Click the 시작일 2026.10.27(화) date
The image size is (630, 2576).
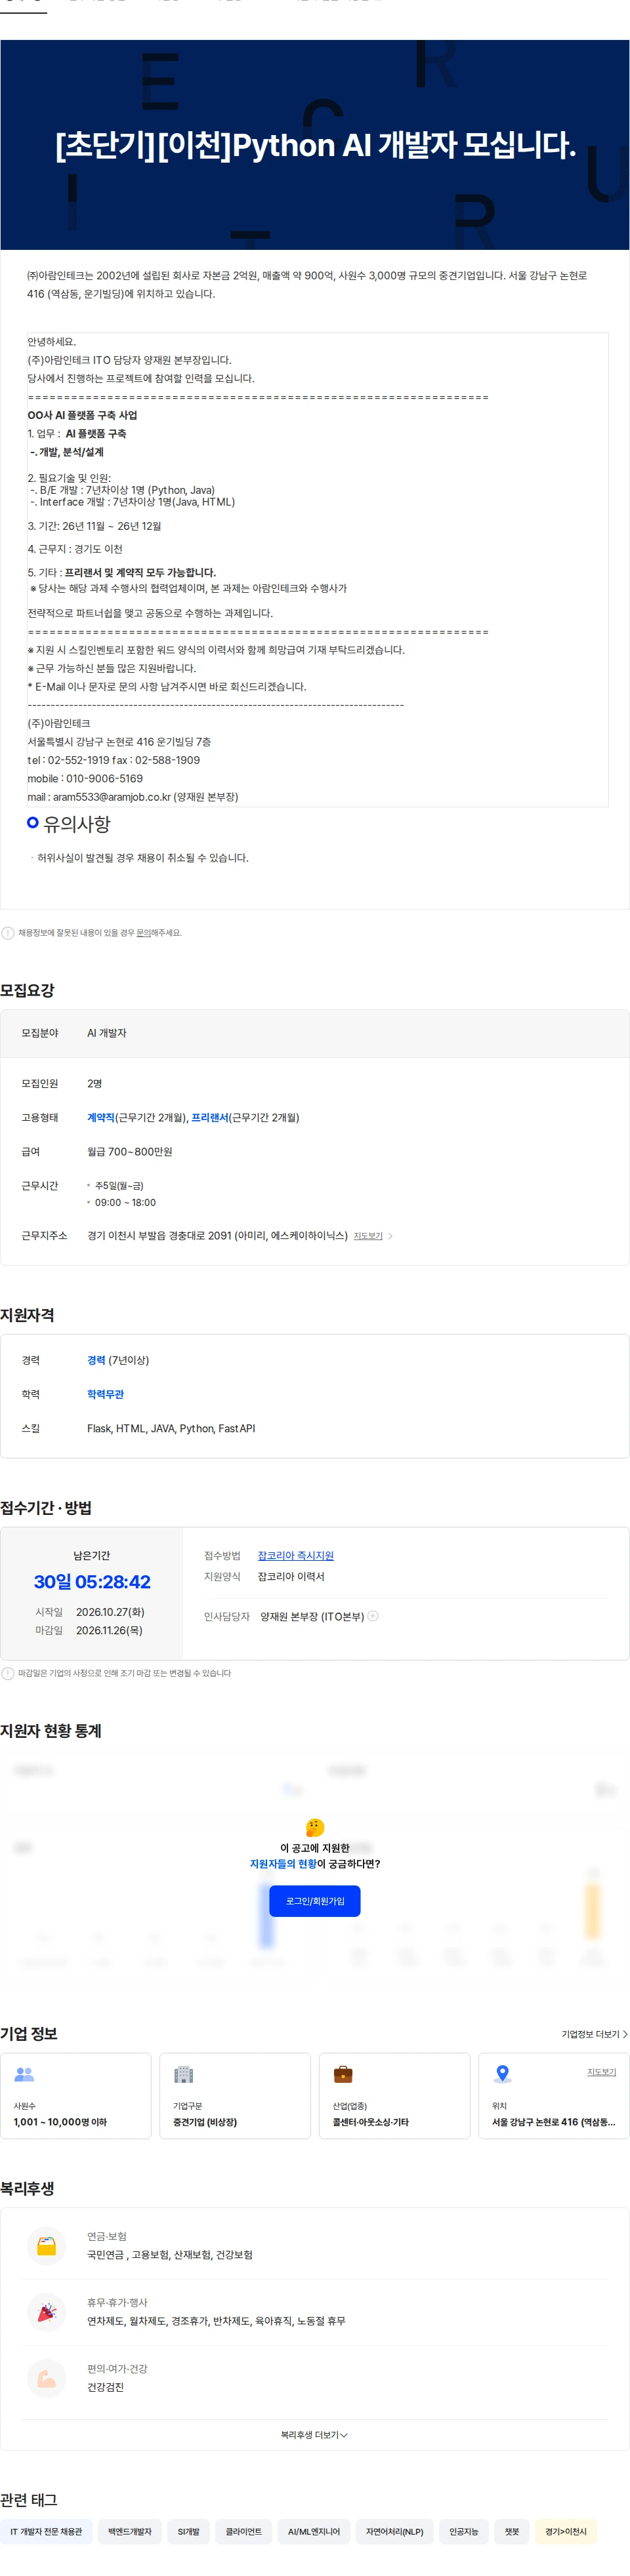click(110, 1612)
